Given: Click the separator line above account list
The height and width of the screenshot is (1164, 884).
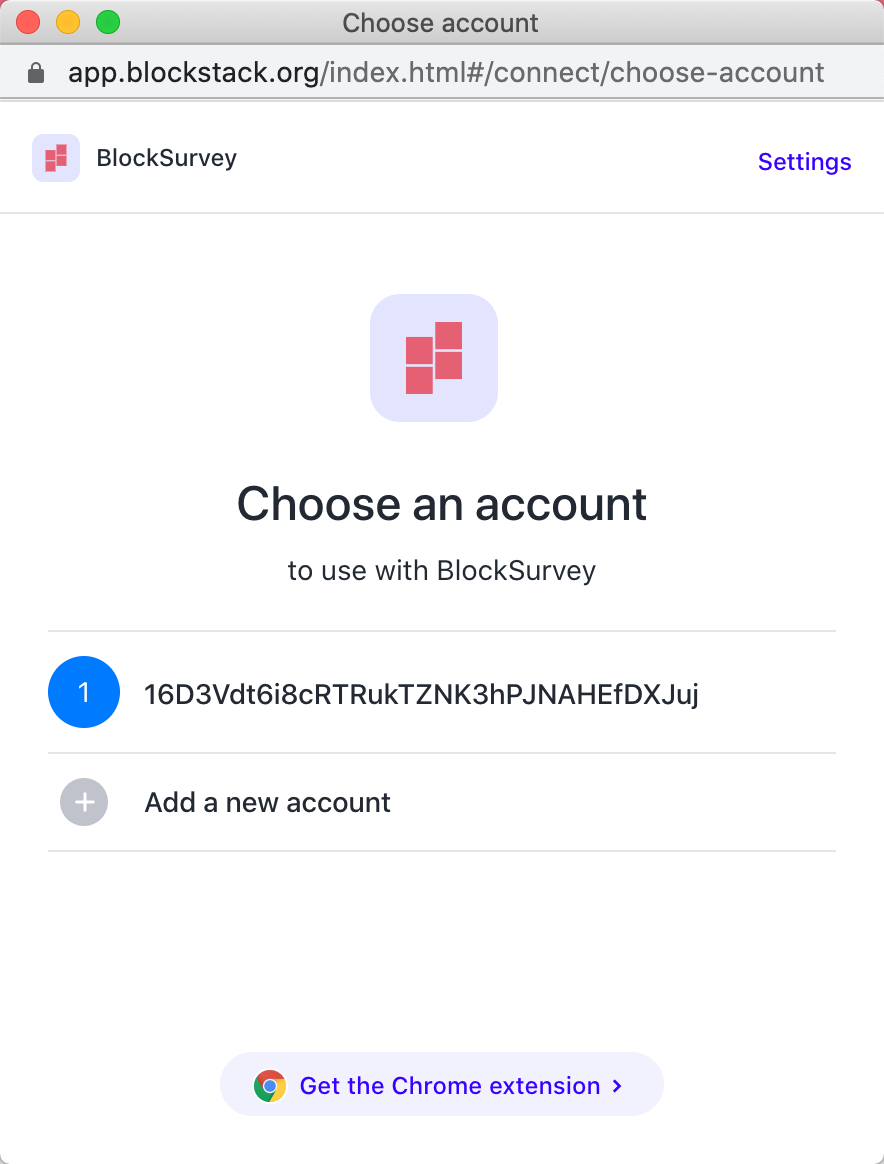Looking at the screenshot, I should coord(441,630).
